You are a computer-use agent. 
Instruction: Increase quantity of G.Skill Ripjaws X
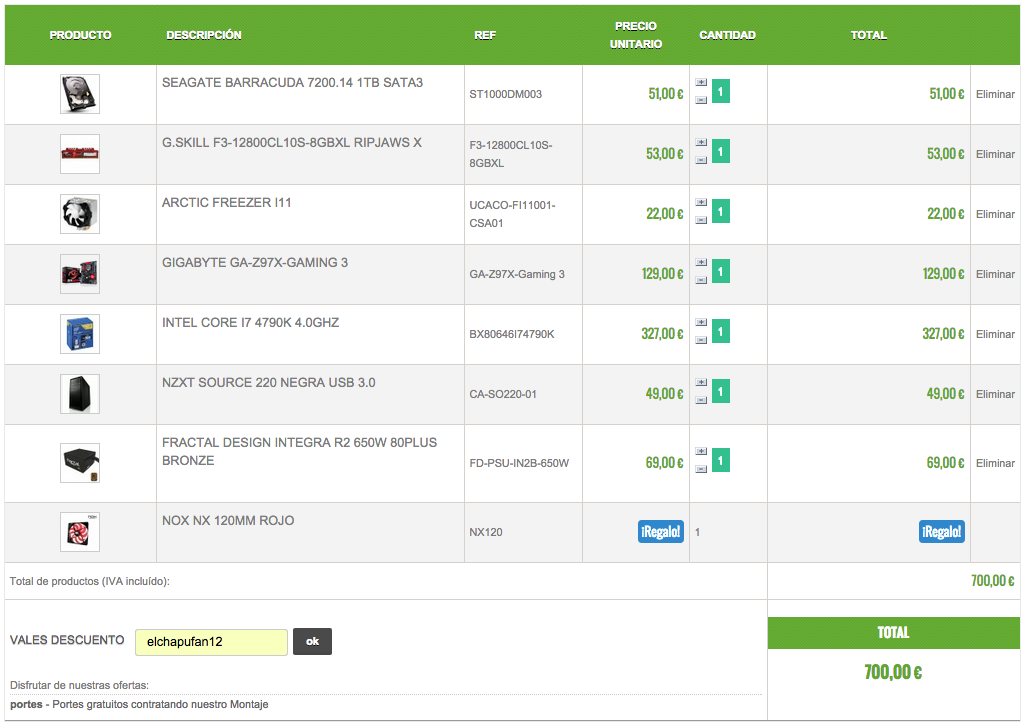[701, 143]
